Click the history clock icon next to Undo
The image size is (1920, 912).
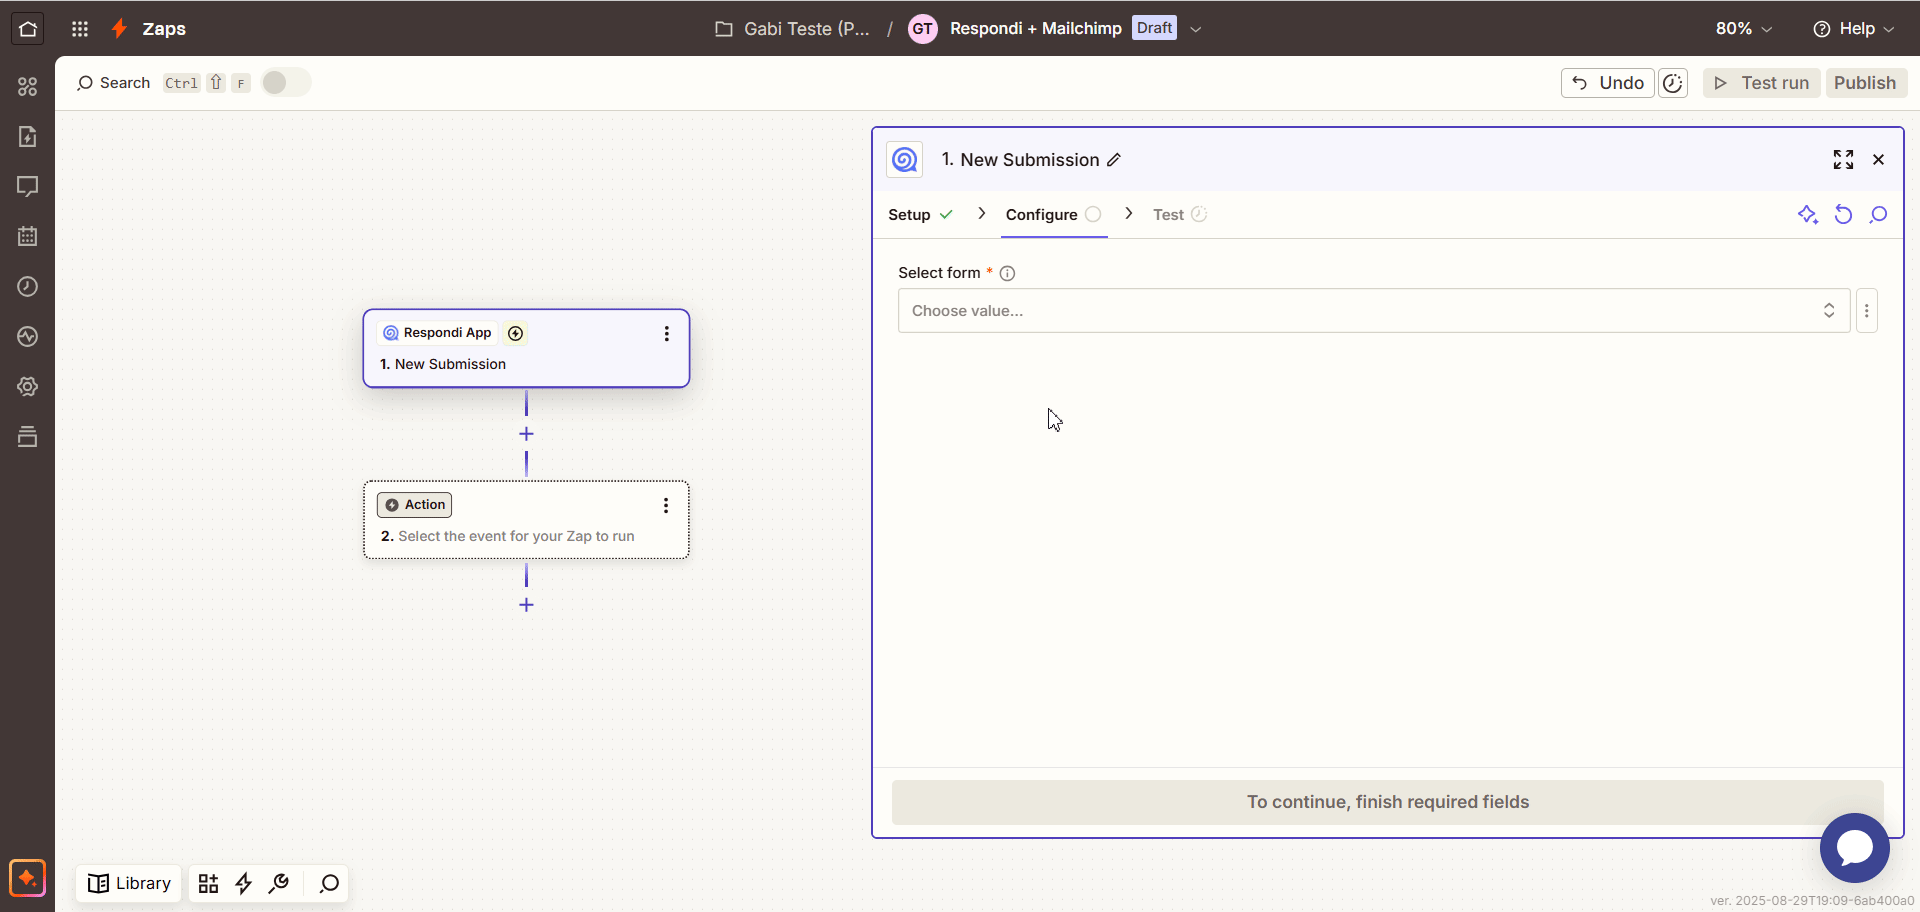[x=1673, y=83]
